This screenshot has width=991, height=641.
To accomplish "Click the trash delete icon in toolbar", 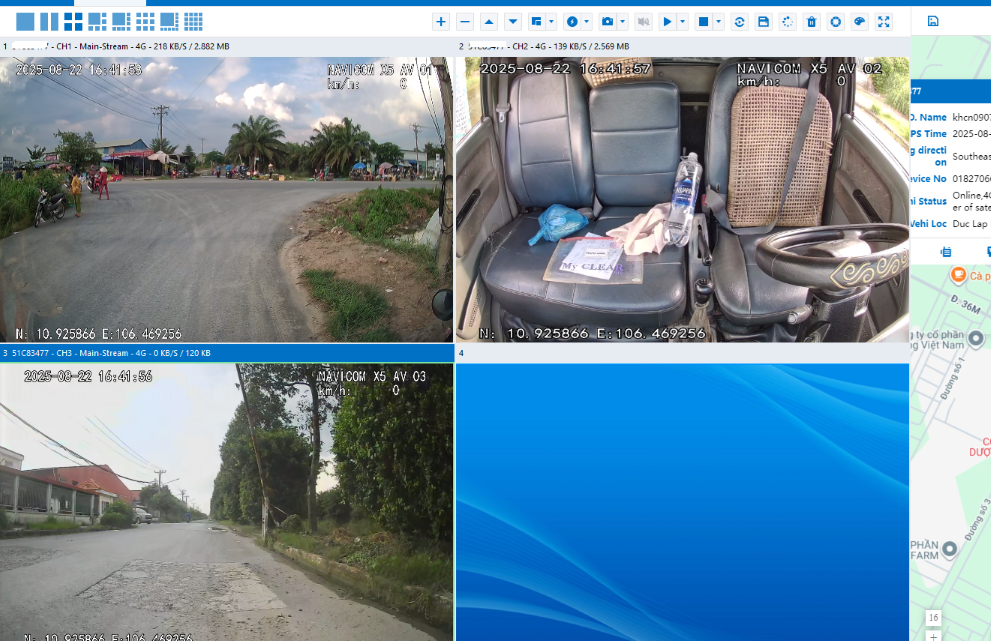I will (x=811, y=22).
